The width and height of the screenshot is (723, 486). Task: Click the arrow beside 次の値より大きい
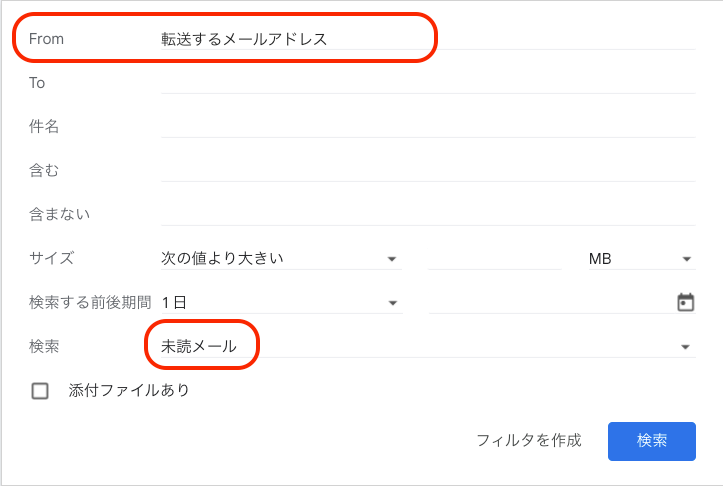click(x=392, y=259)
